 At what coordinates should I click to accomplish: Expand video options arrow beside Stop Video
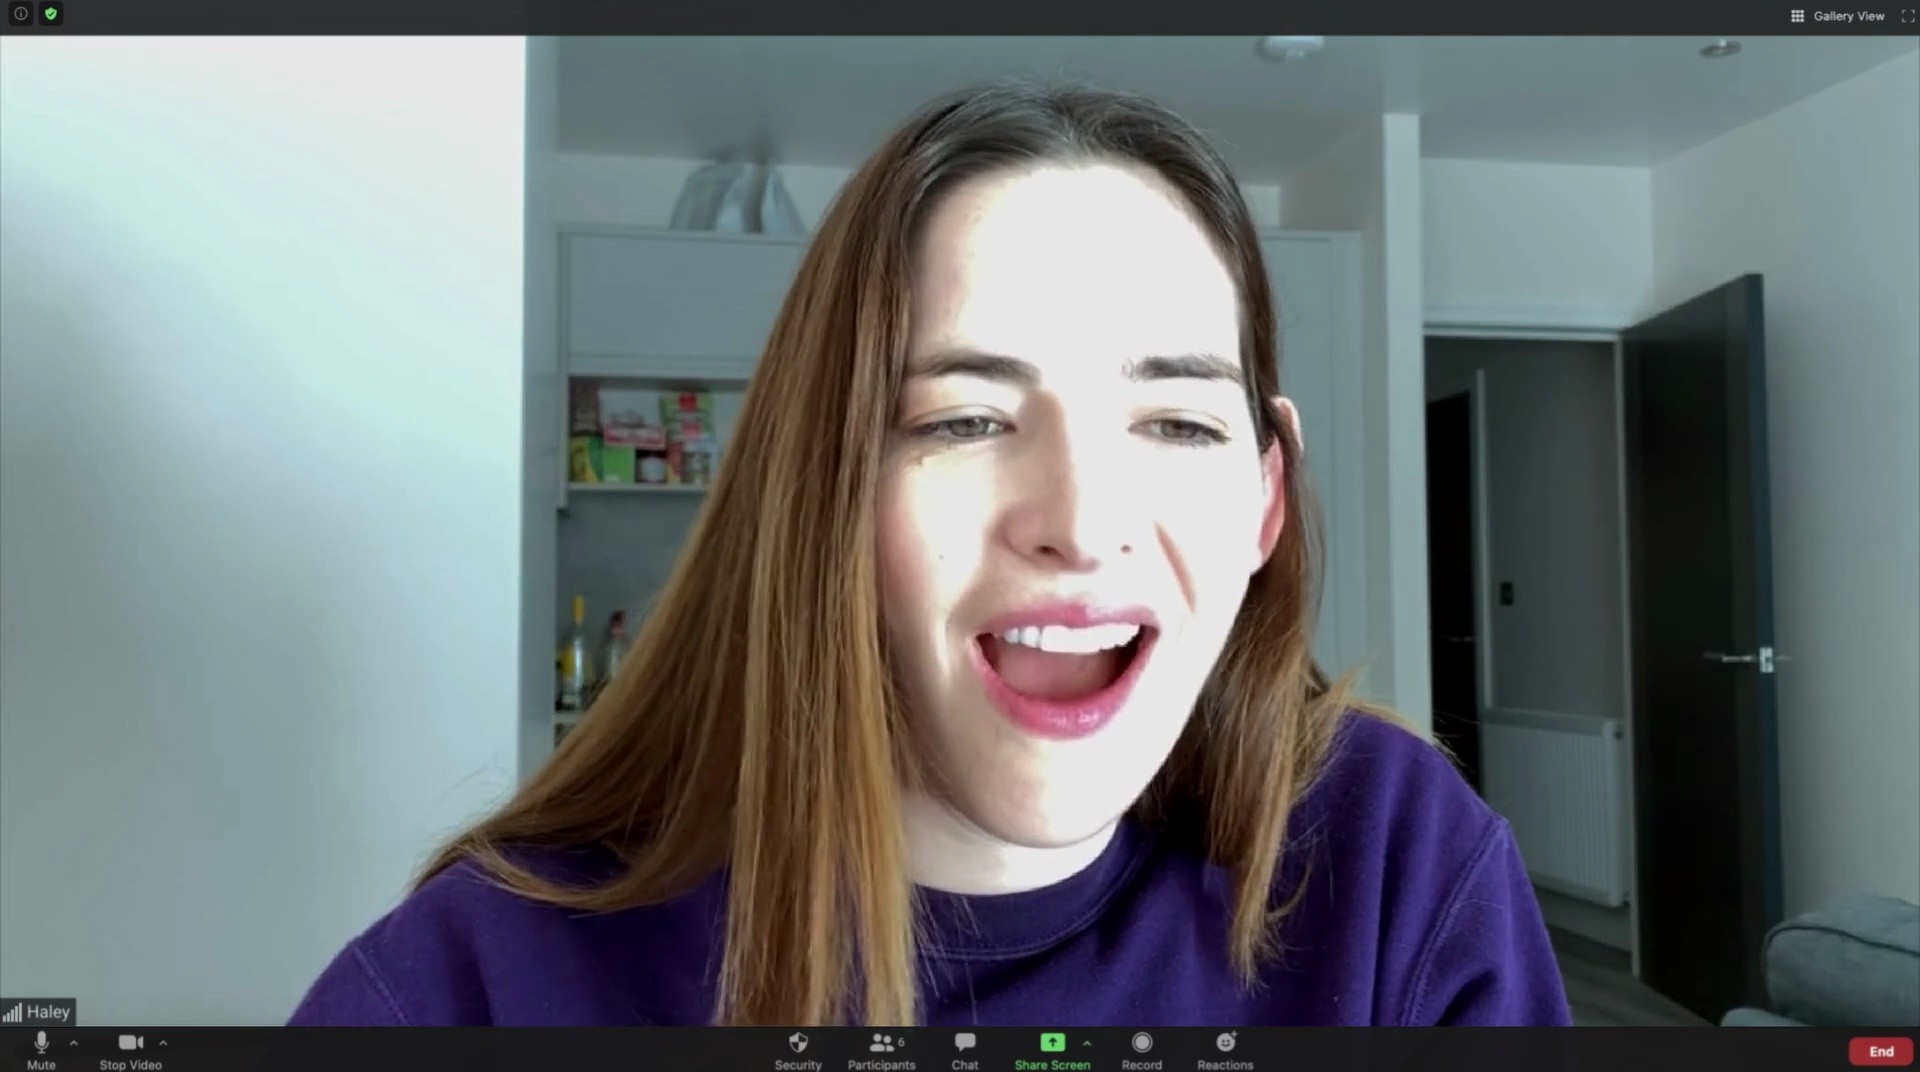(x=163, y=1043)
